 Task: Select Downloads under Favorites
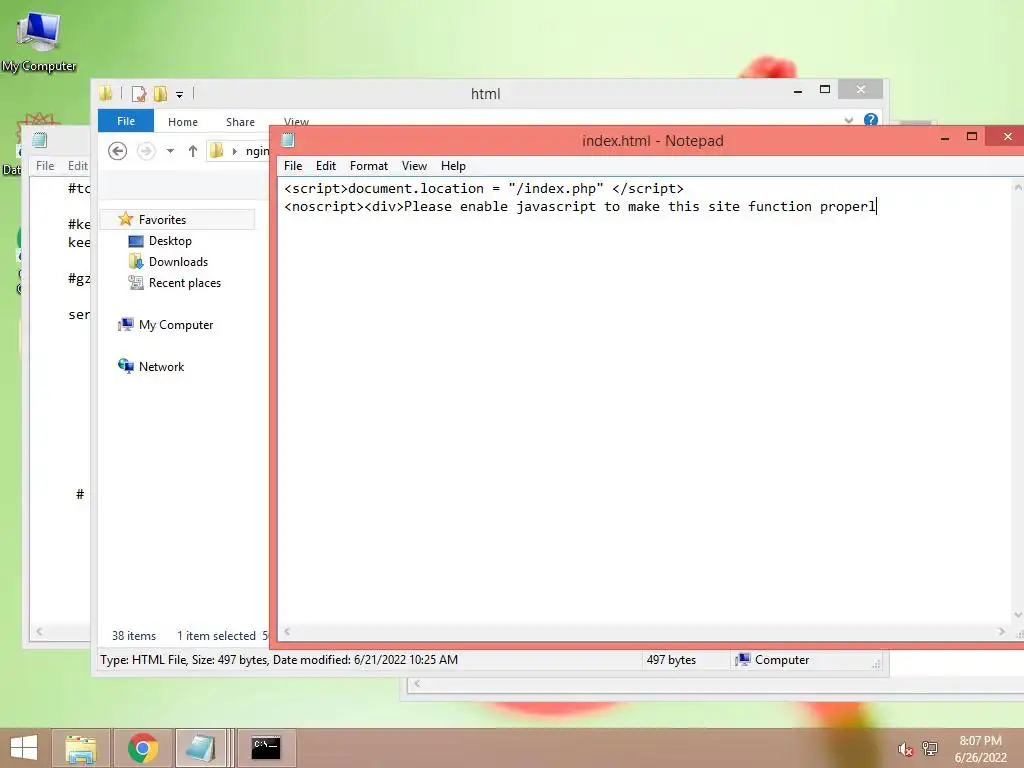[178, 262]
